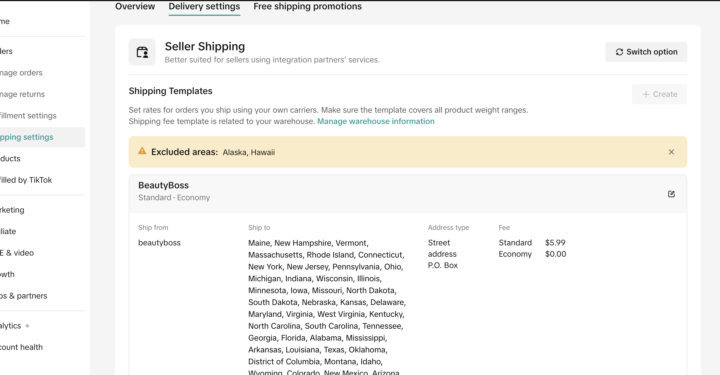The image size is (720, 375).
Task: Click the Switch option button
Action: (646, 52)
